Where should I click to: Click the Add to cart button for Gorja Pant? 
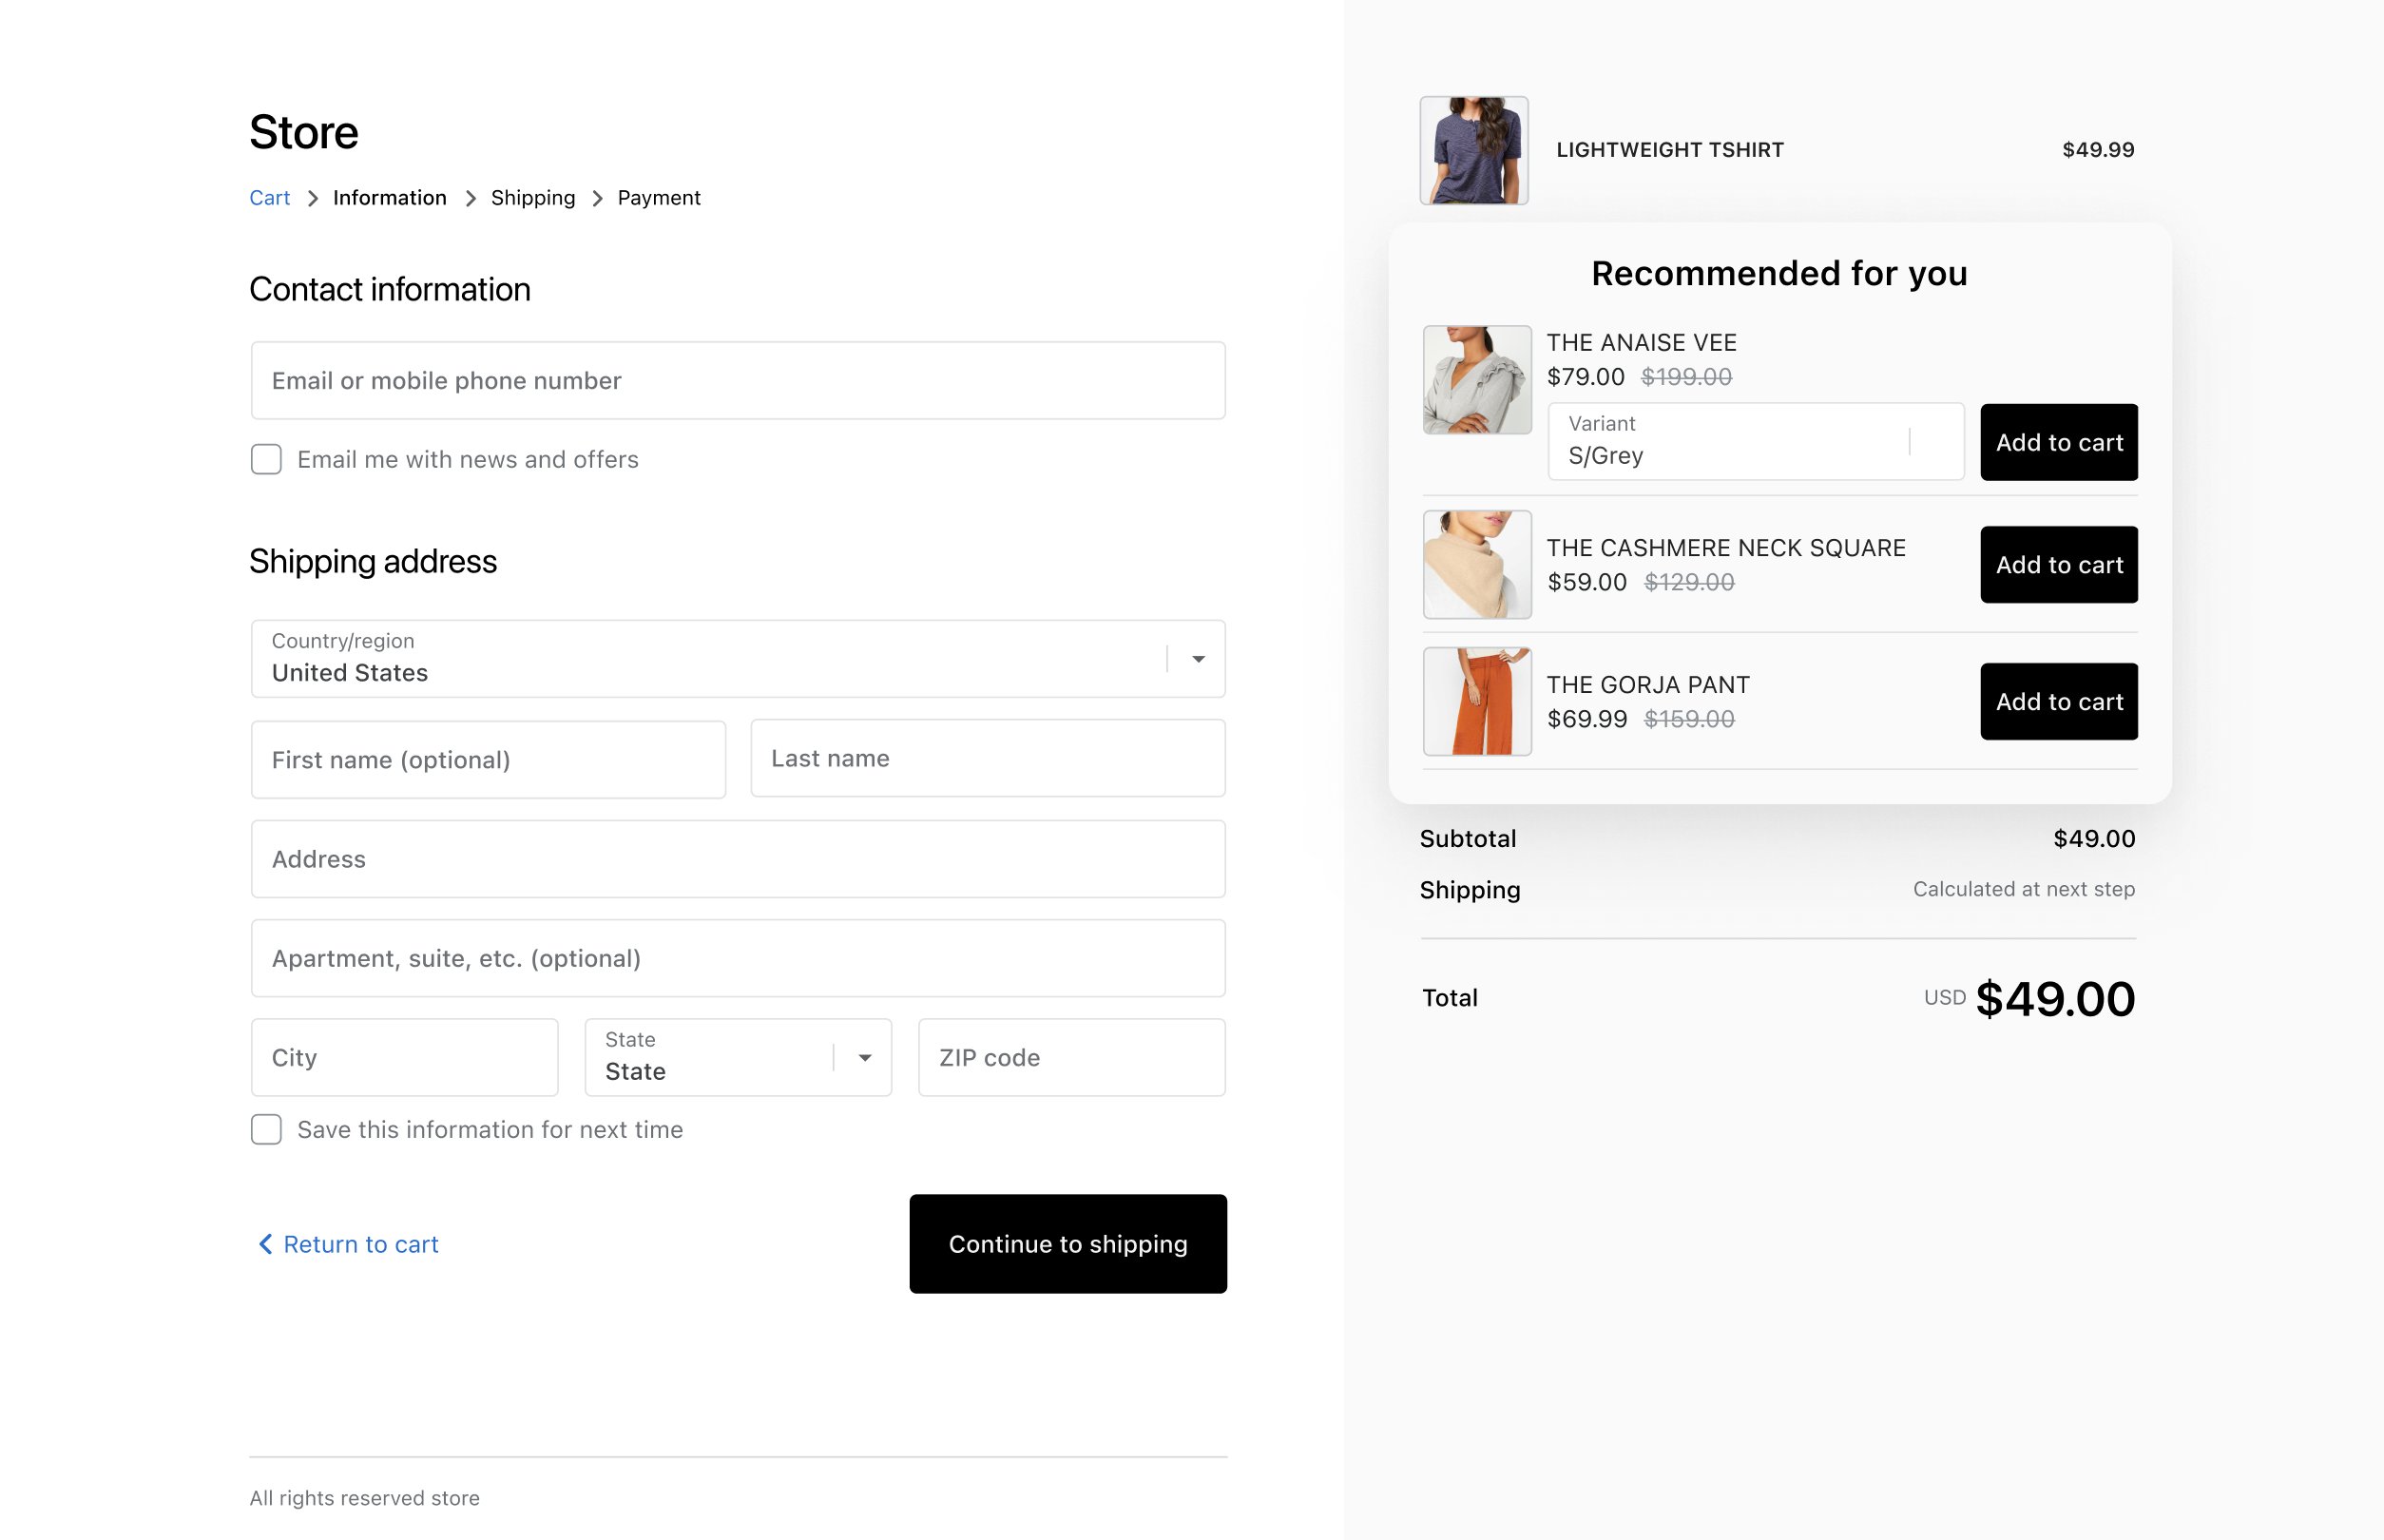[2059, 701]
